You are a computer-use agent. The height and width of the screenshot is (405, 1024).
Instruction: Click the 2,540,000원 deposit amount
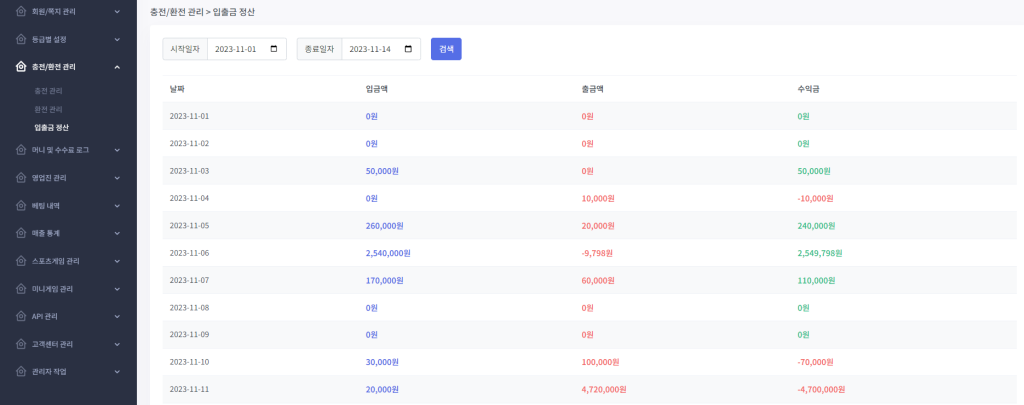point(388,253)
